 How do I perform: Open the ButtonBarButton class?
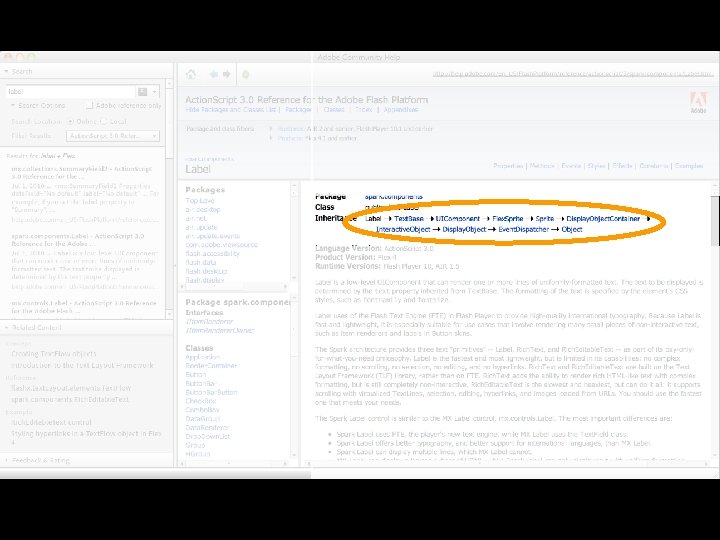point(211,393)
